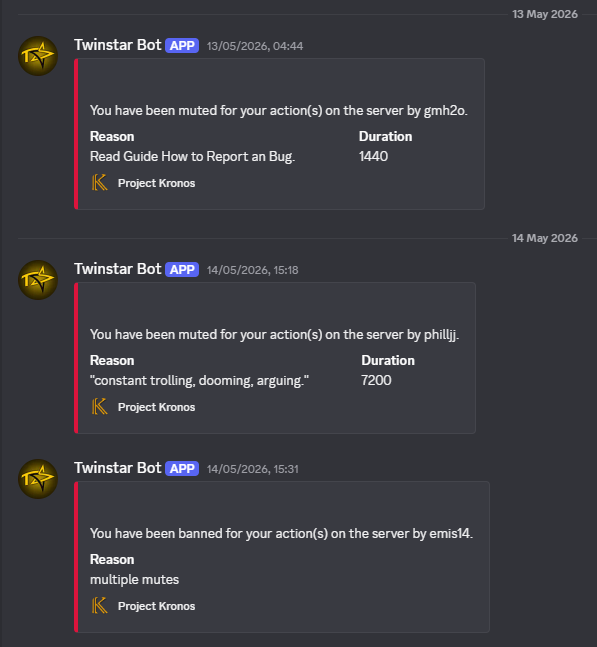The image size is (597, 647).
Task: Click Project Kronos K icon in gmh2o mute embed
Action: coord(99,182)
